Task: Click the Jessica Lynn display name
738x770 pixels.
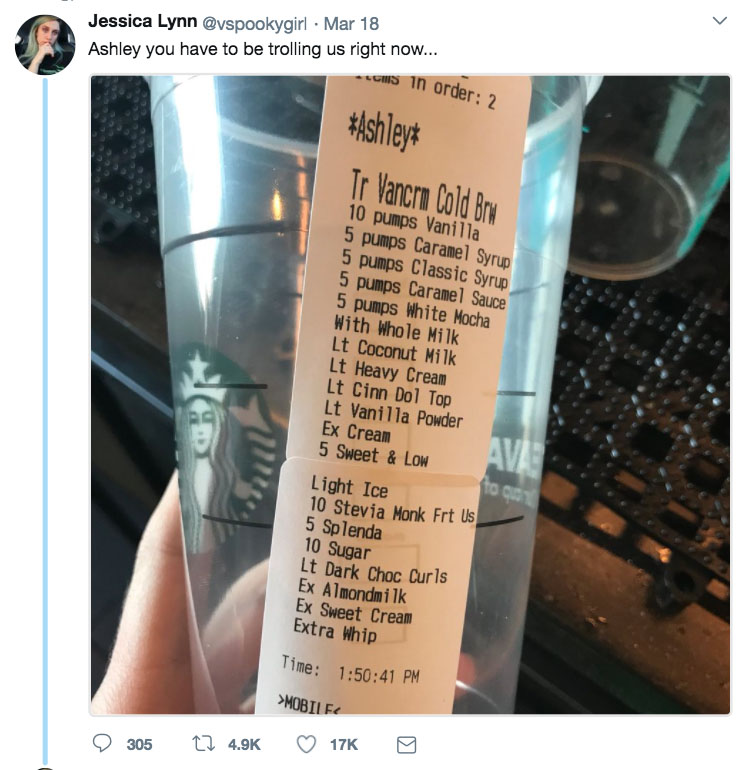Action: pyautogui.click(x=139, y=21)
